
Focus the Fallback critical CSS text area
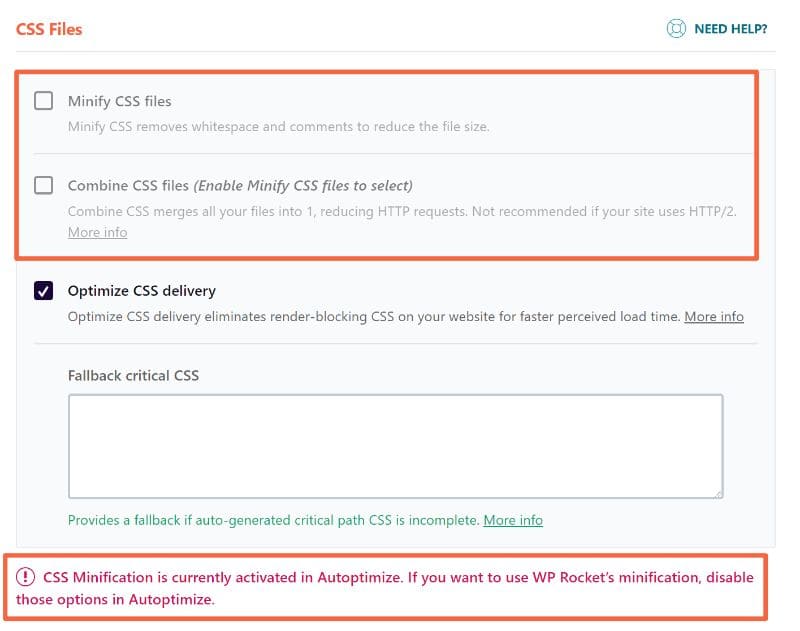(x=395, y=445)
